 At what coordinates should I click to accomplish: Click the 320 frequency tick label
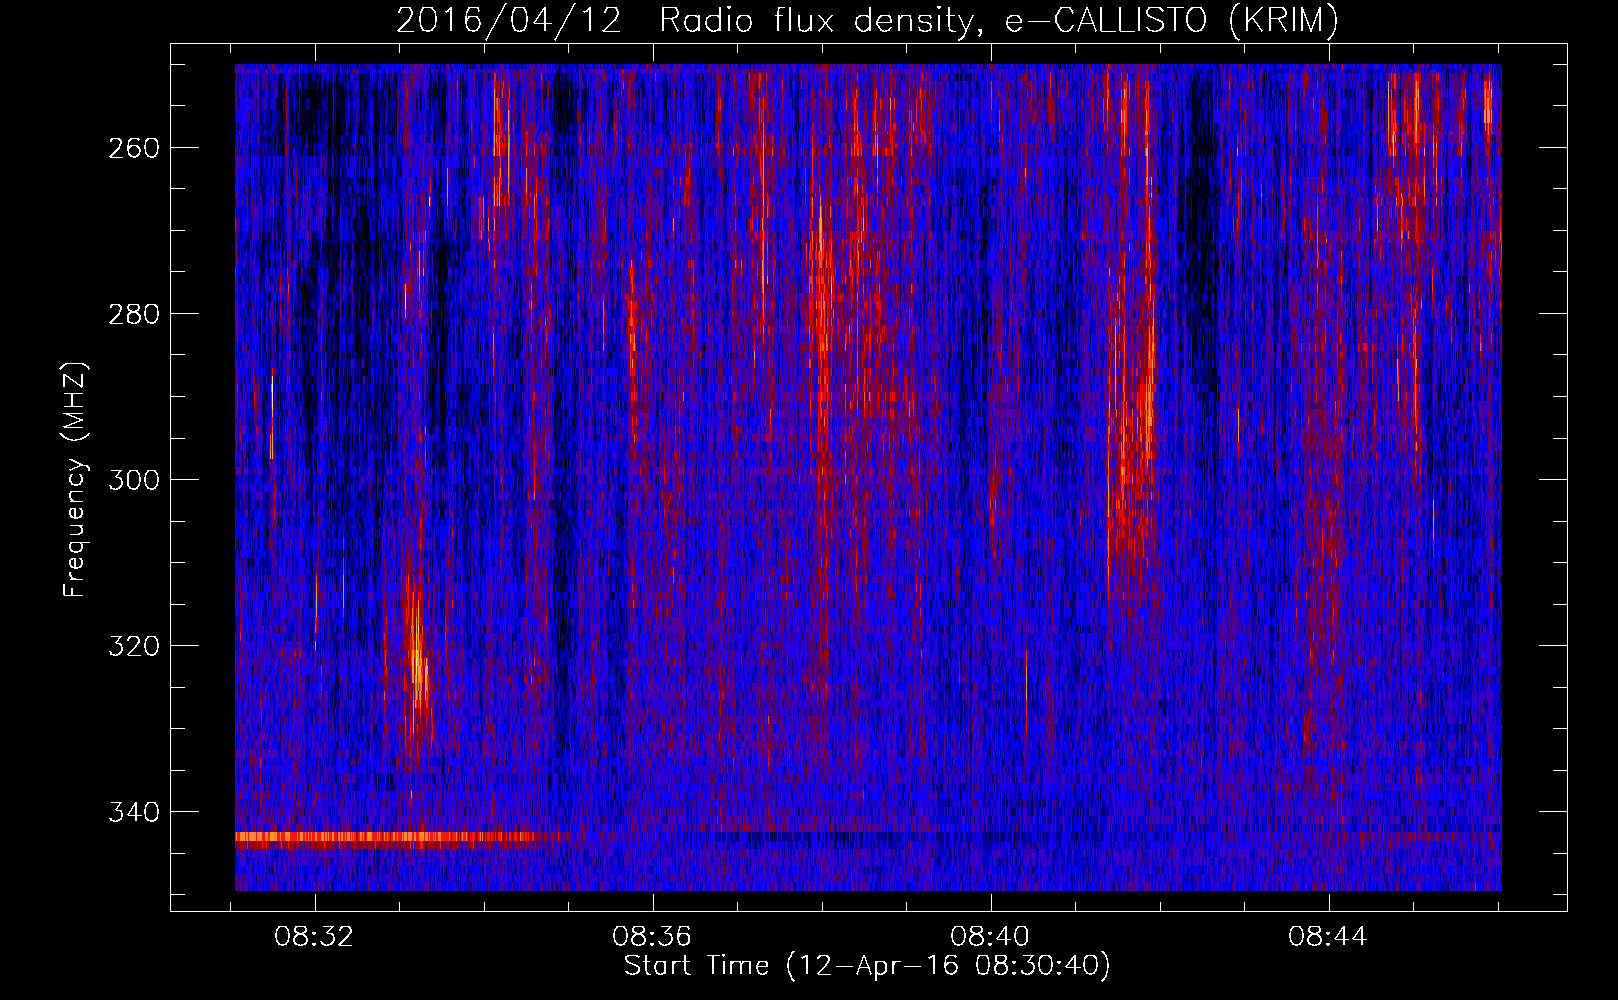(x=133, y=646)
